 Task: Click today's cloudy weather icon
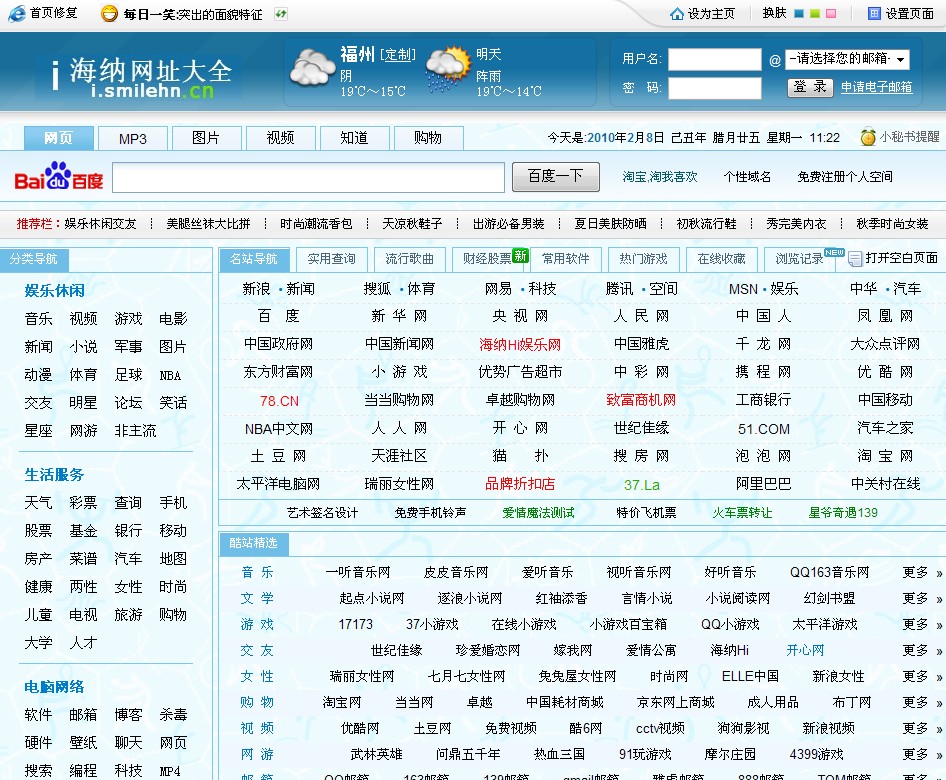312,68
